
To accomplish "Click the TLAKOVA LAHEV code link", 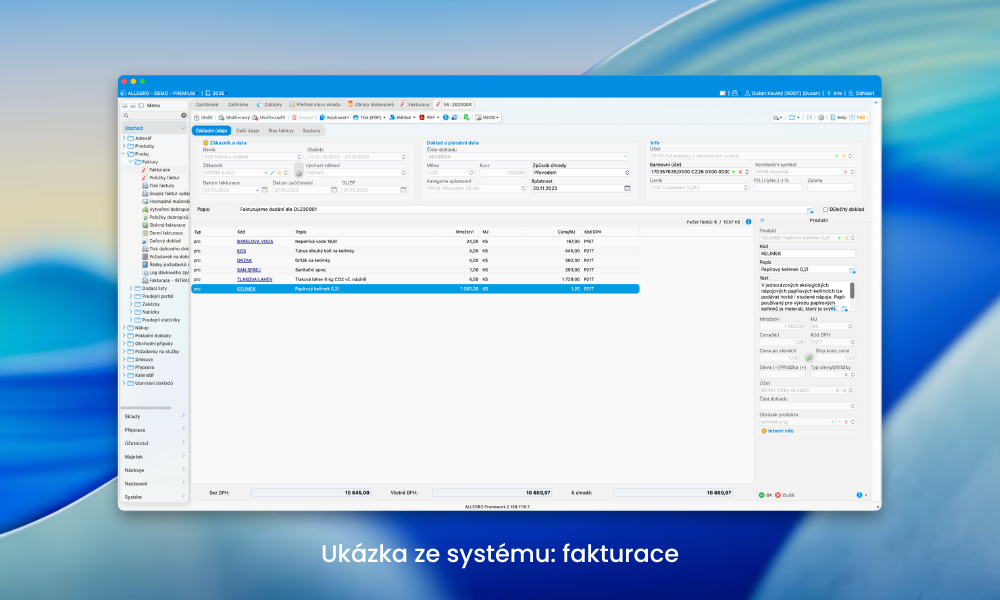I will click(254, 279).
